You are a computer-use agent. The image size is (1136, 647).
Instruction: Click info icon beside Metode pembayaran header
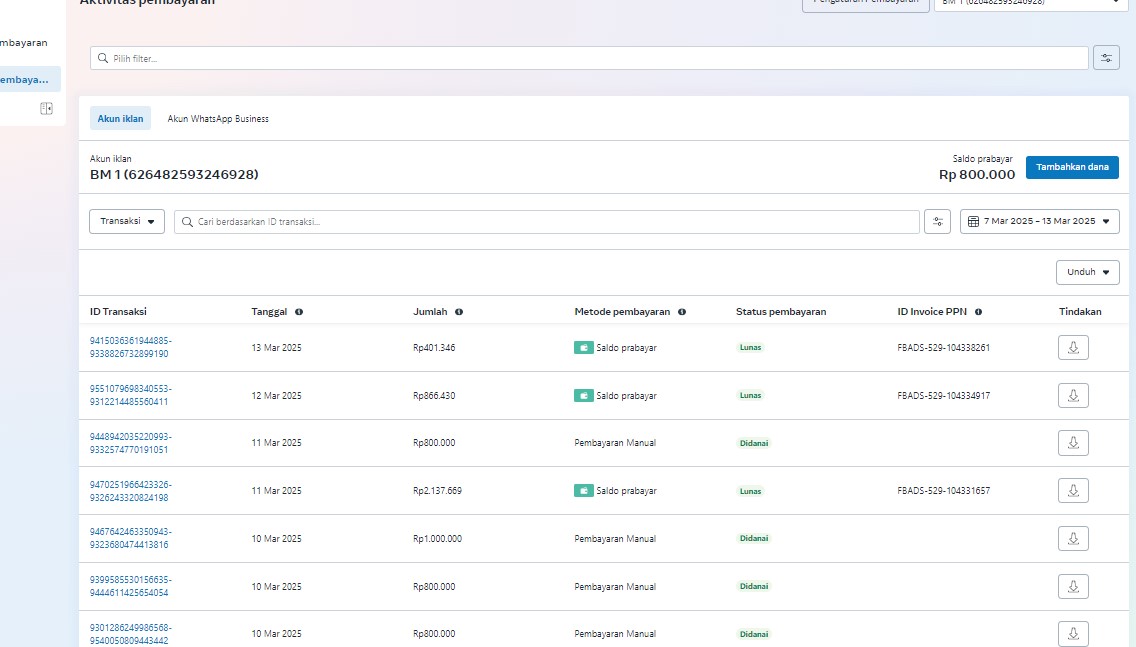682,312
